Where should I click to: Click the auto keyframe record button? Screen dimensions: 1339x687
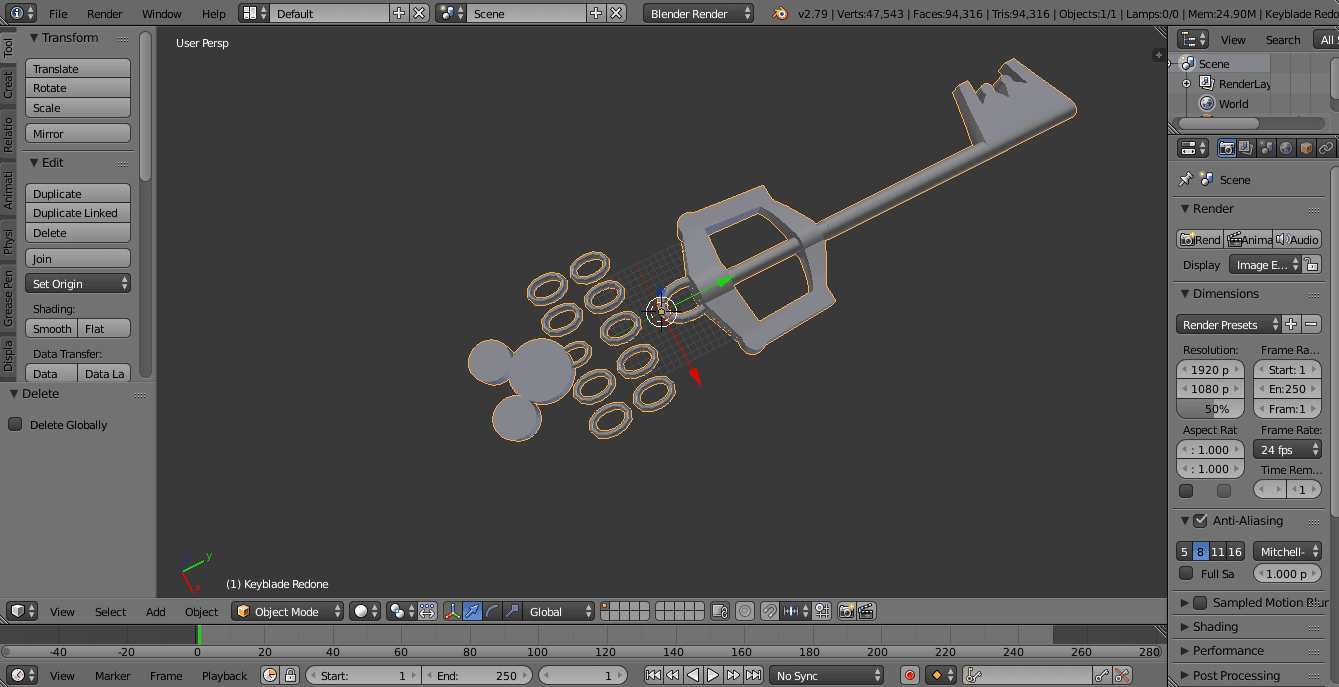[910, 676]
